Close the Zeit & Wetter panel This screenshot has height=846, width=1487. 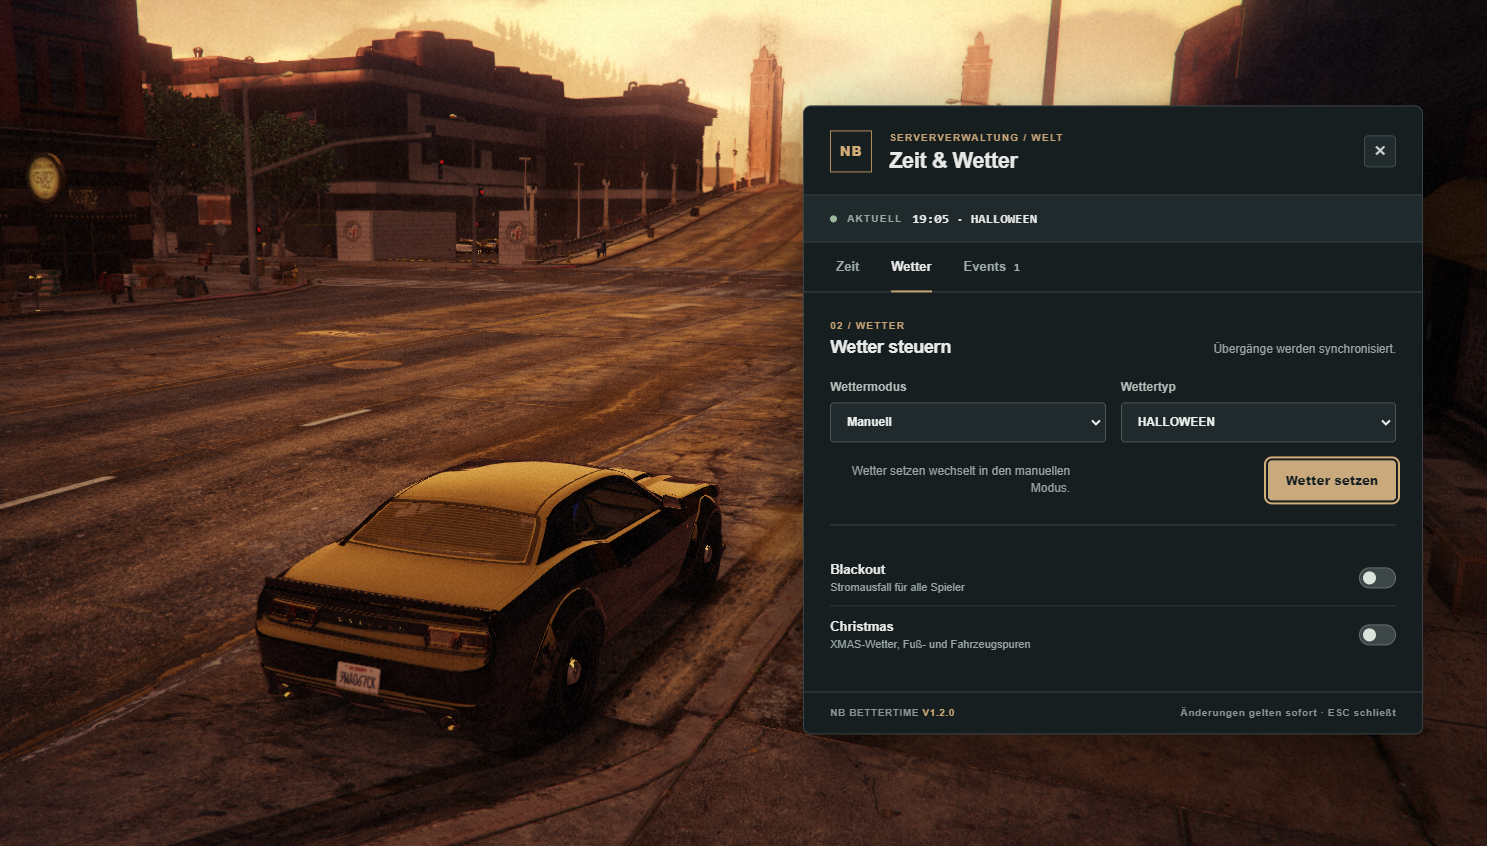[x=1379, y=151]
